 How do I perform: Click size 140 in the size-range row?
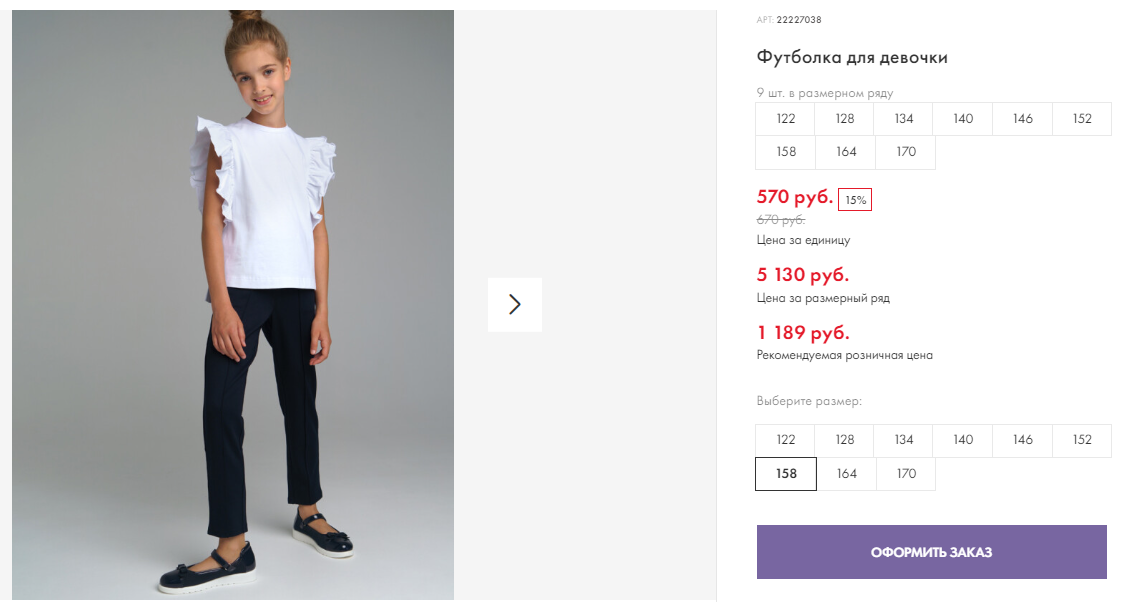coord(963,119)
